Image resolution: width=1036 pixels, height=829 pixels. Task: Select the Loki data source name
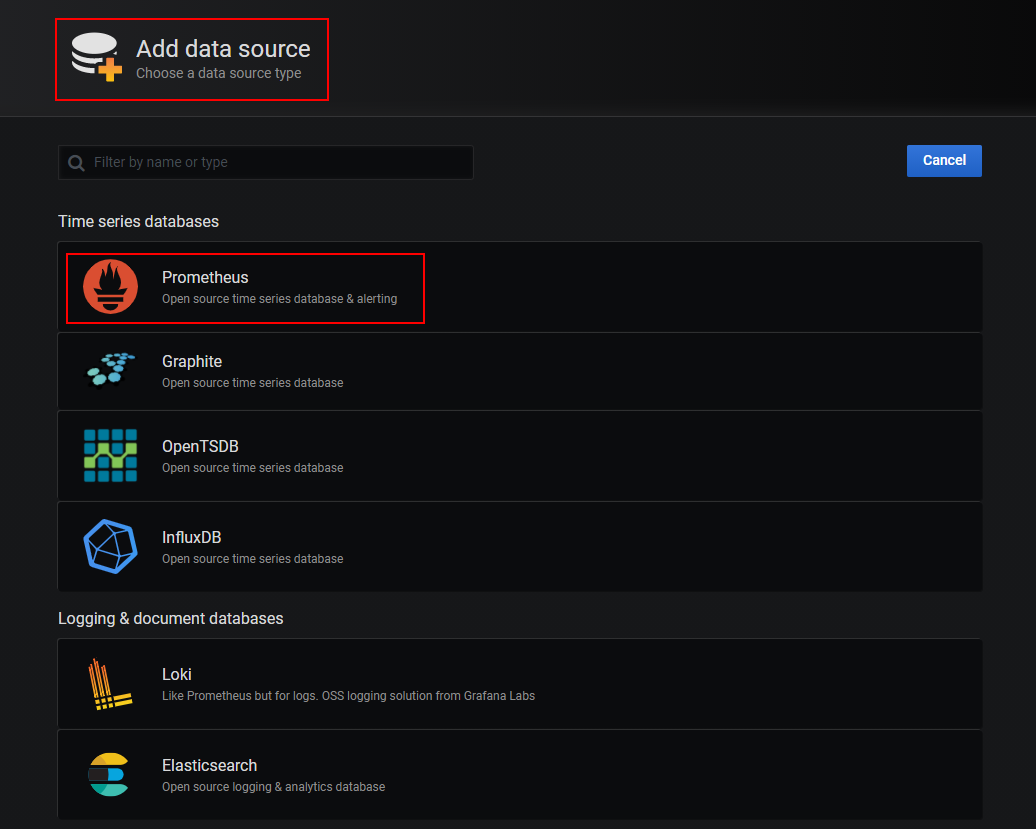coord(176,674)
